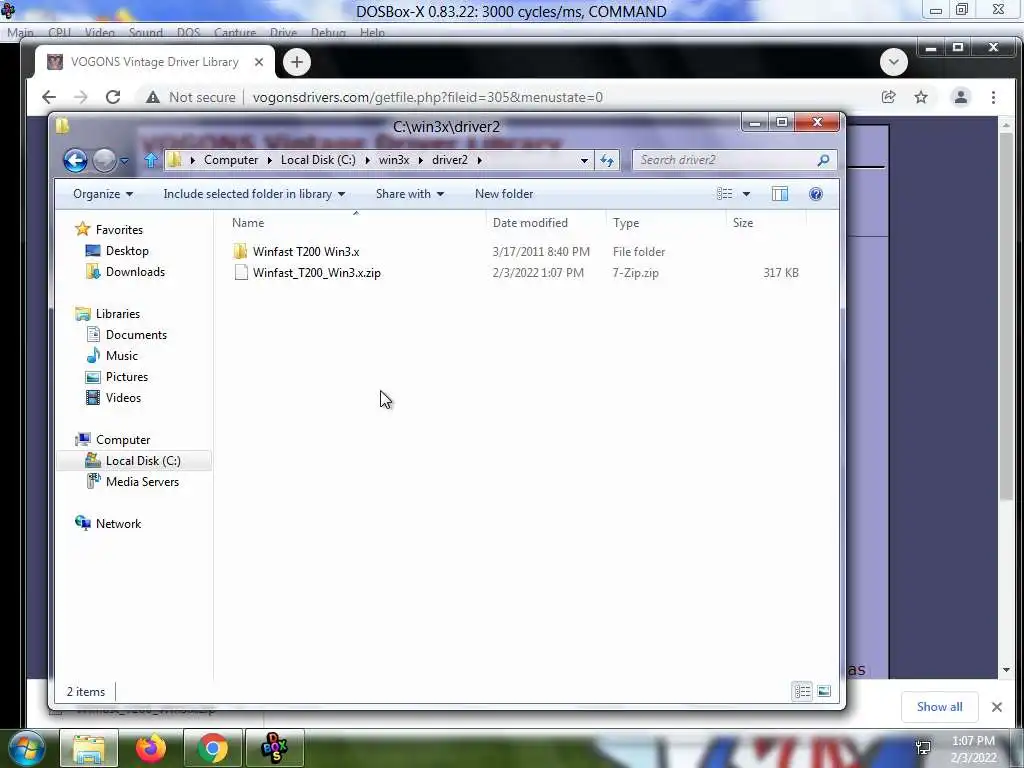Screen dimensions: 1024x768
Task: Open Include selected folder in library menu
Action: tap(254, 194)
